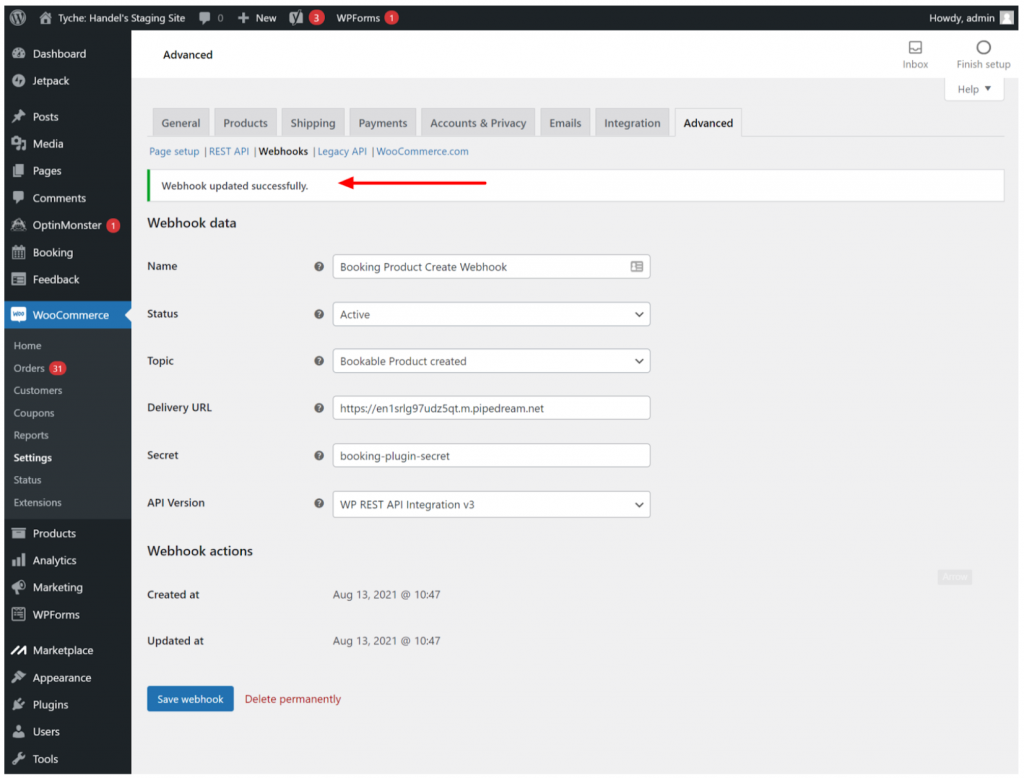Select the OptinMonster sidebar icon
Viewport: 1024px width, 778px height.
pos(20,225)
